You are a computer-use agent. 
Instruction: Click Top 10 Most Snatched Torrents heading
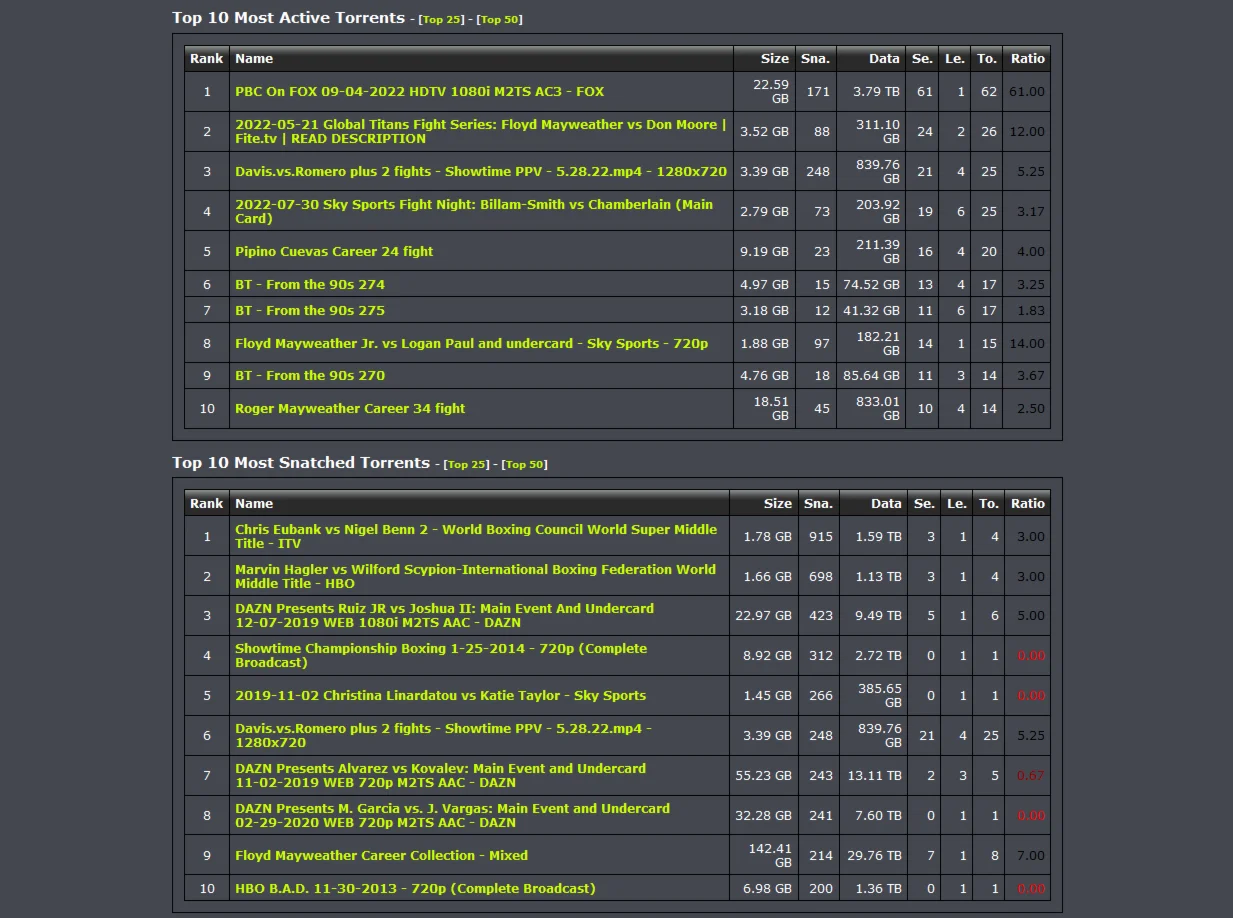[300, 463]
